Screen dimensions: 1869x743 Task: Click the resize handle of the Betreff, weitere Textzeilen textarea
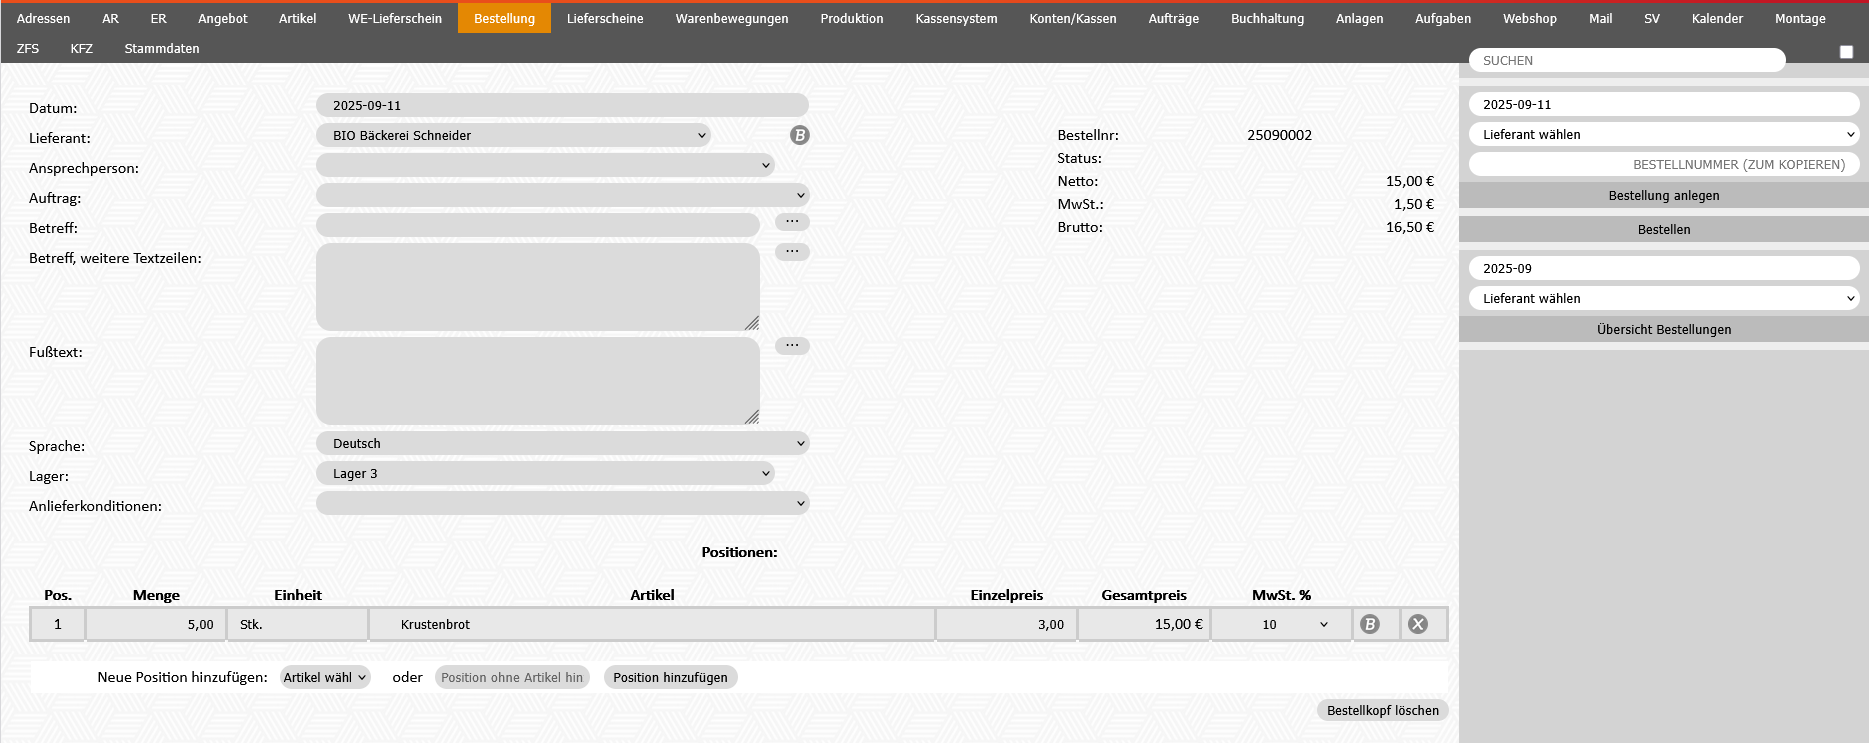(x=752, y=323)
